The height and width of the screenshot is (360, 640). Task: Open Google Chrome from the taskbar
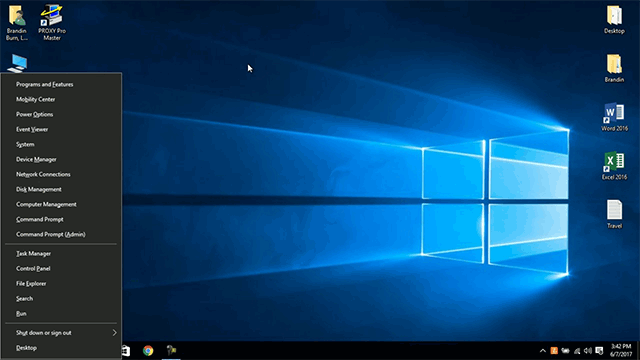[x=148, y=351]
